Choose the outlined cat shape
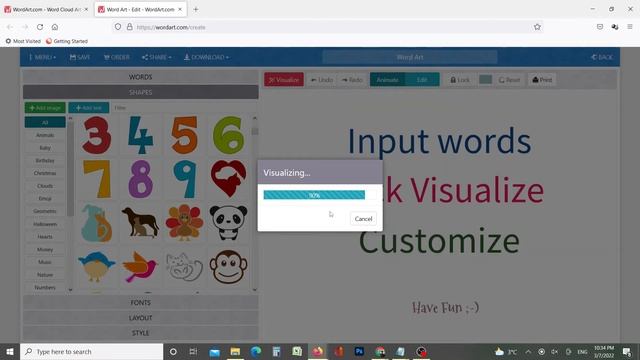The height and width of the screenshot is (360, 640). [184, 267]
